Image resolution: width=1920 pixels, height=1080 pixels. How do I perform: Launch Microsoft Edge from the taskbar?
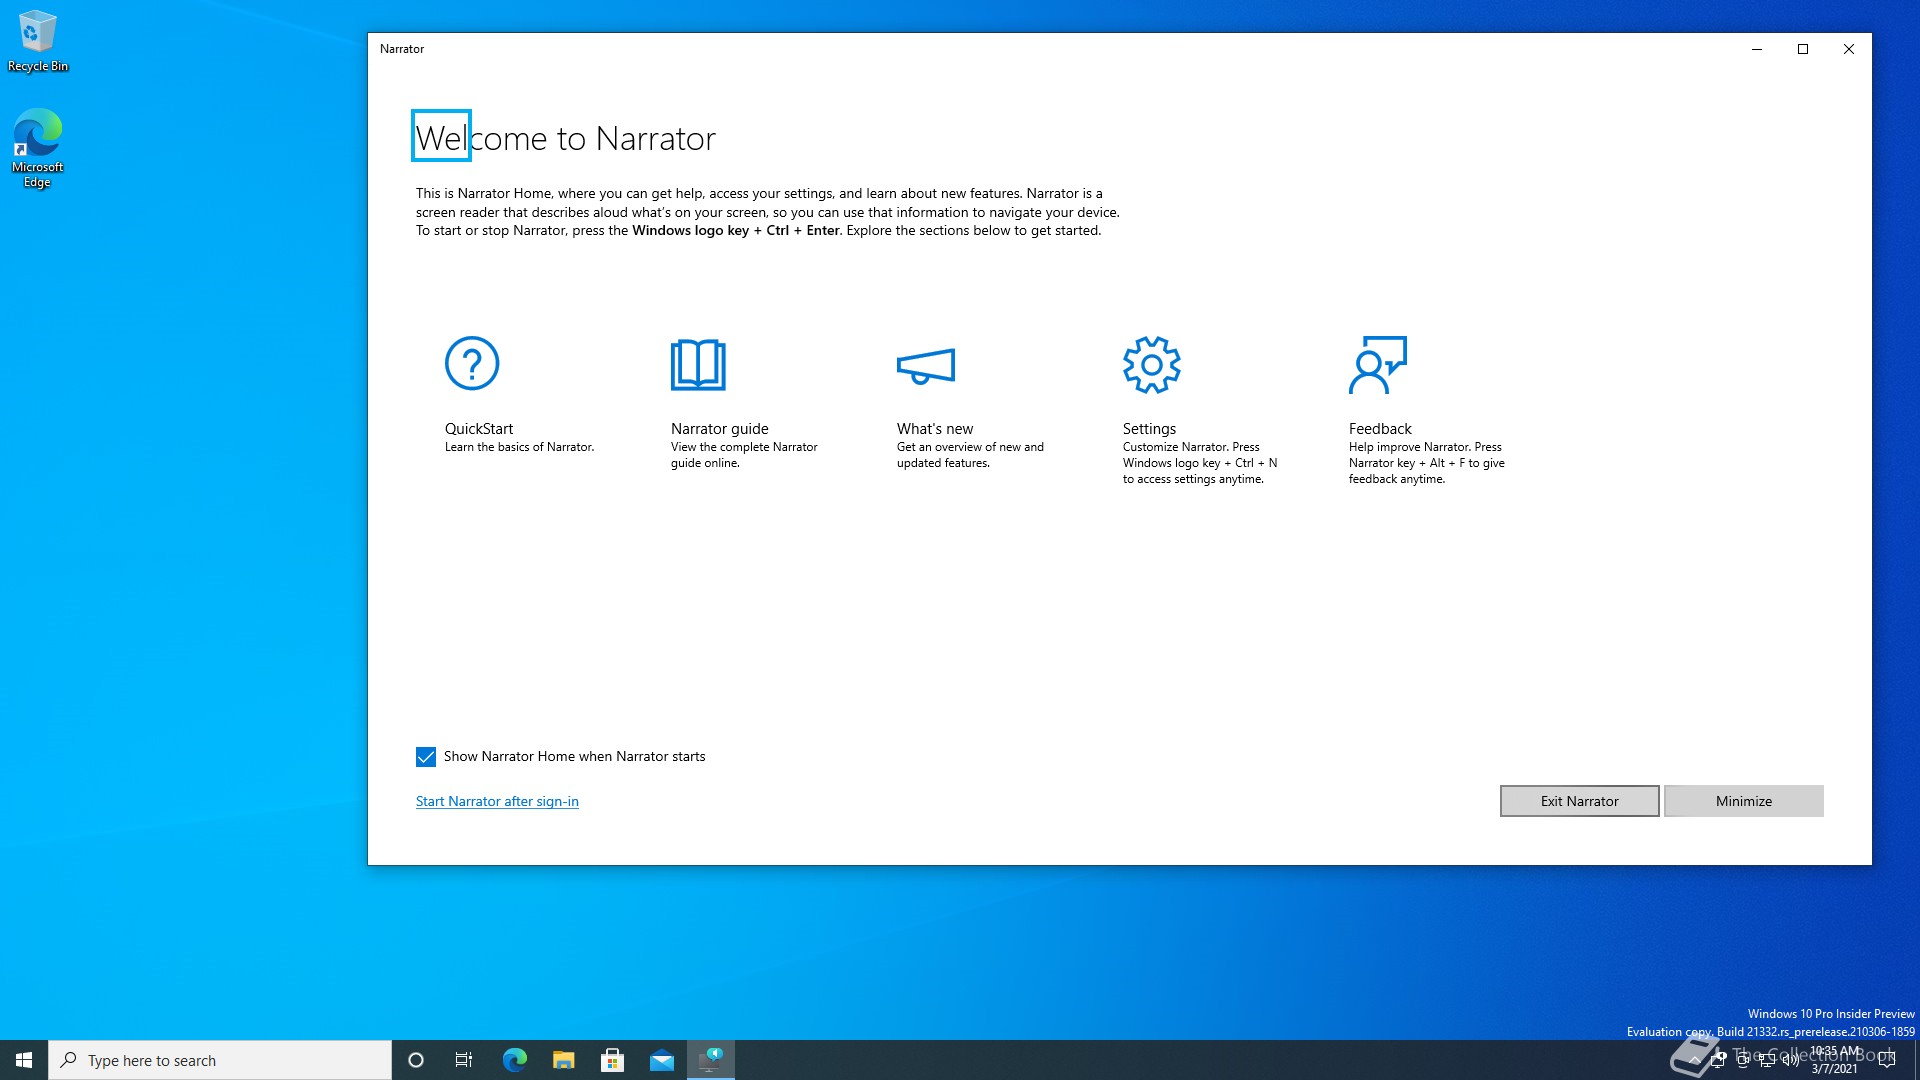tap(514, 1060)
